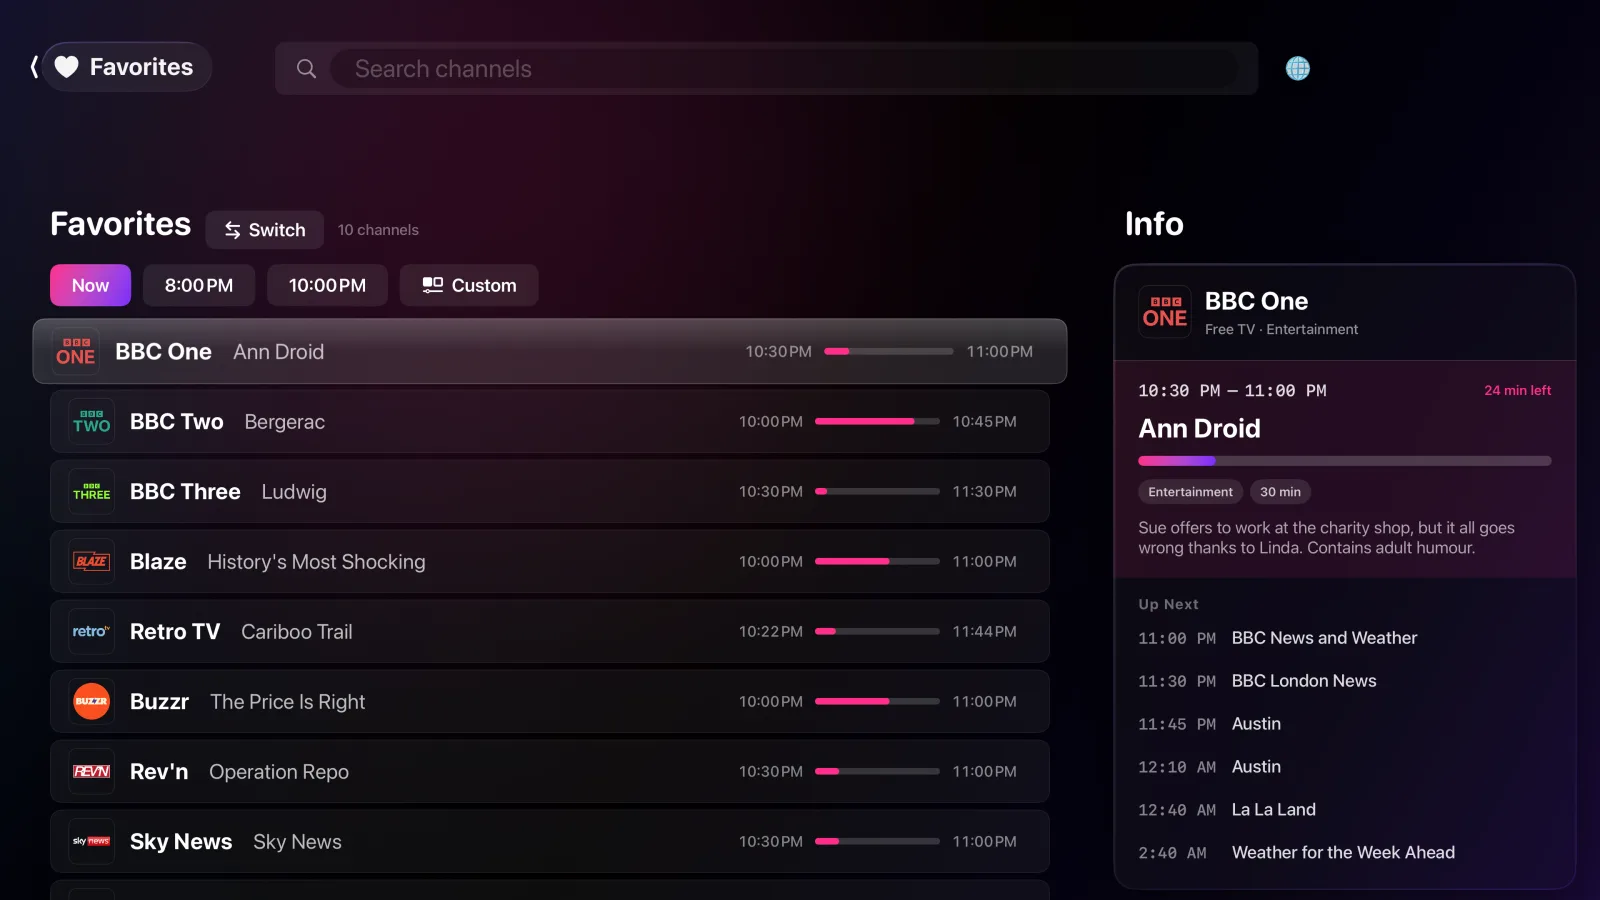The height and width of the screenshot is (900, 1600).
Task: Click the back chevron beside Favorites
Action: 34,67
